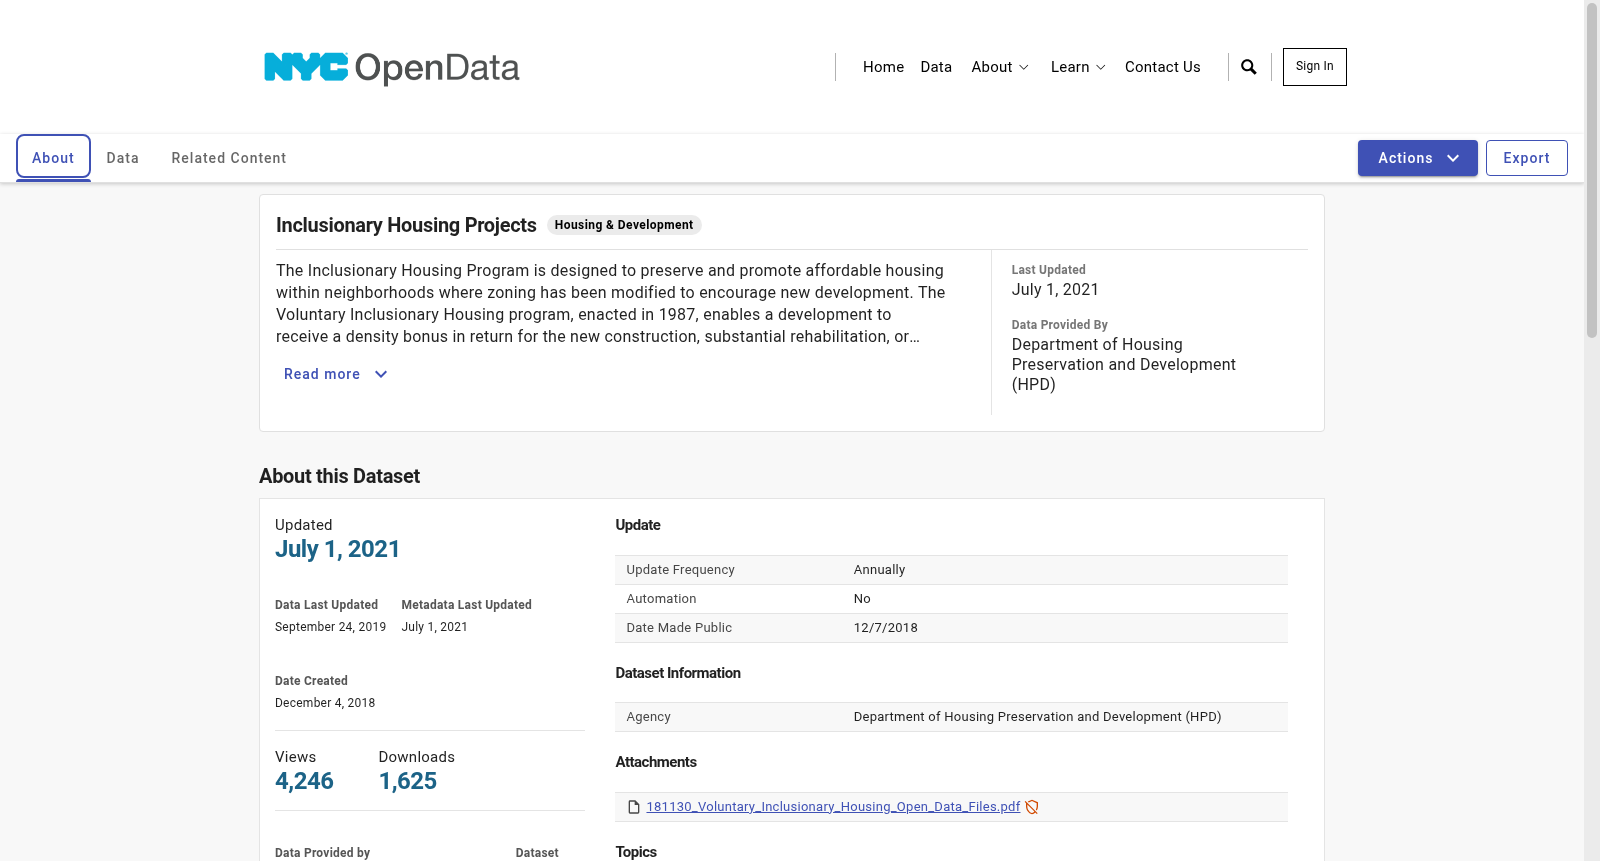1600x861 pixels.
Task: Click the shield warning icon beside PDF link
Action: pos(1032,807)
